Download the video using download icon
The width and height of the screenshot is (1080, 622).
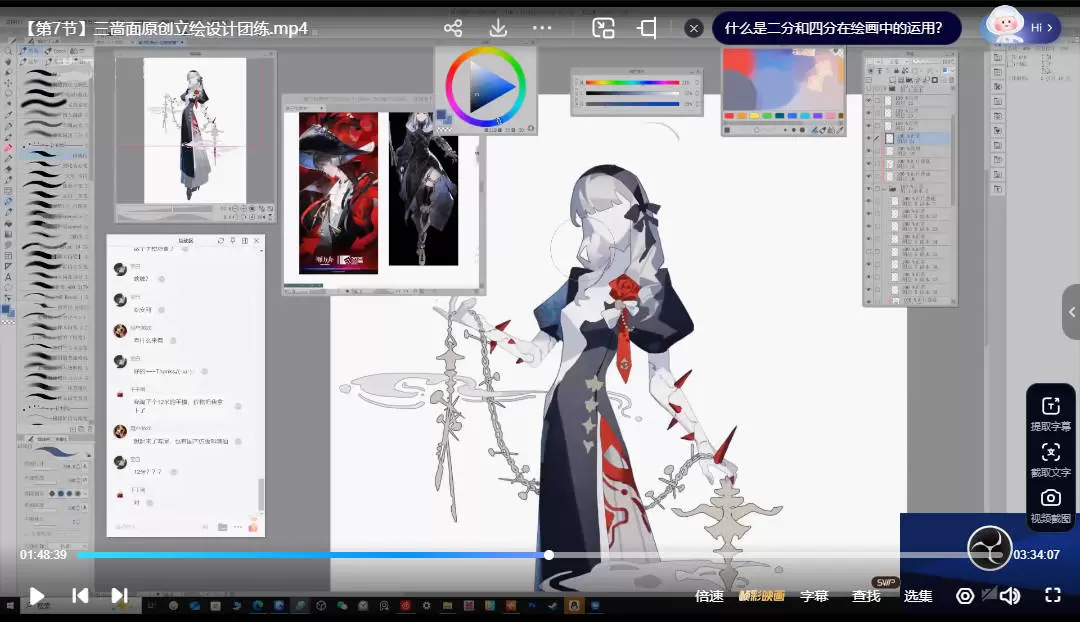tap(498, 28)
